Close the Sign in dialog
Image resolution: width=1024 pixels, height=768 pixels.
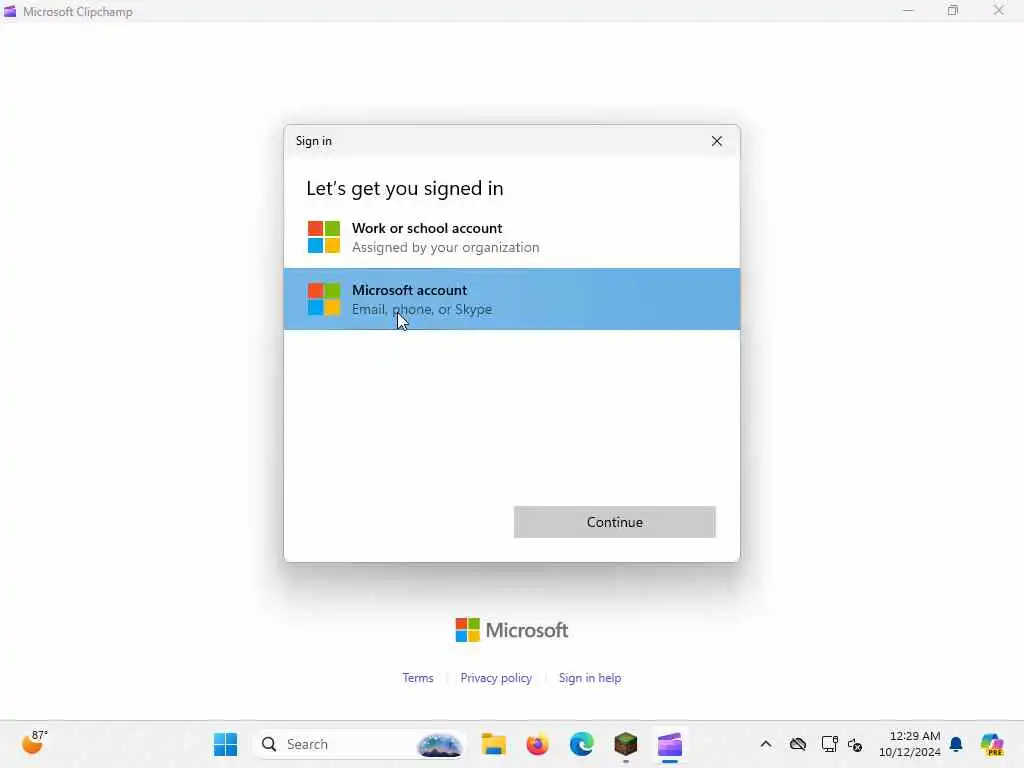(x=716, y=141)
